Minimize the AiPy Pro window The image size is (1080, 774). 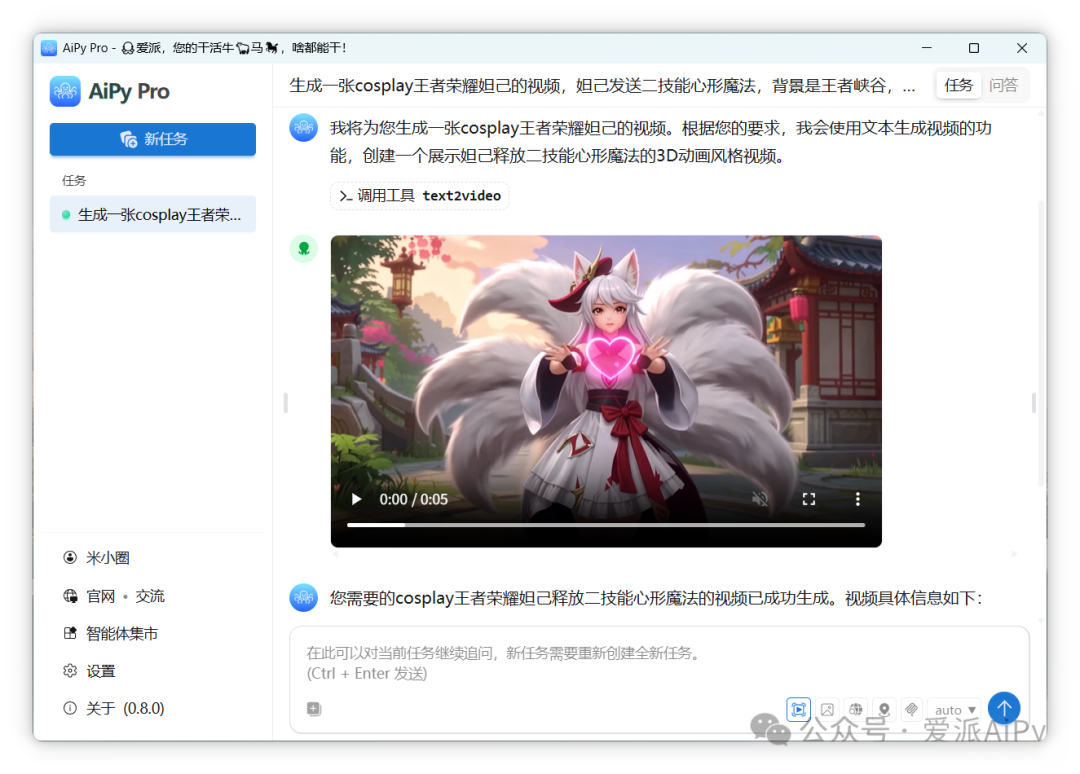(x=926, y=48)
